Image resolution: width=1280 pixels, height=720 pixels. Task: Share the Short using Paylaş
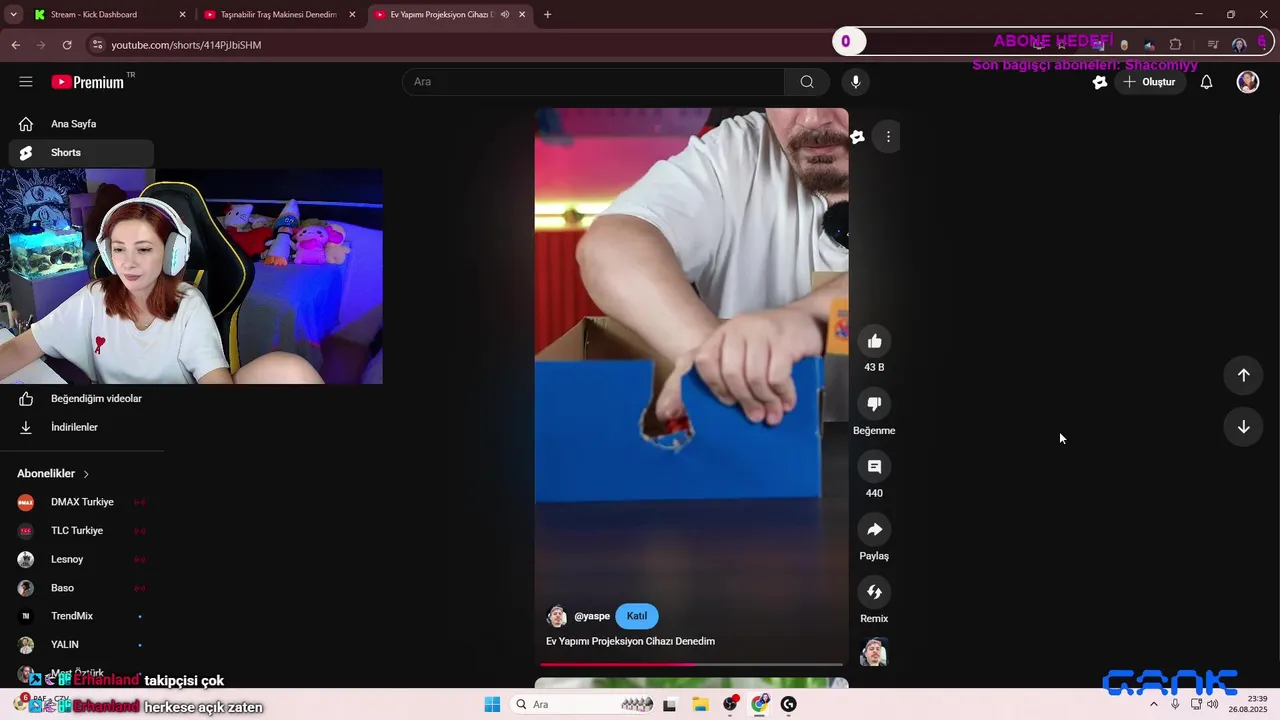(x=874, y=530)
